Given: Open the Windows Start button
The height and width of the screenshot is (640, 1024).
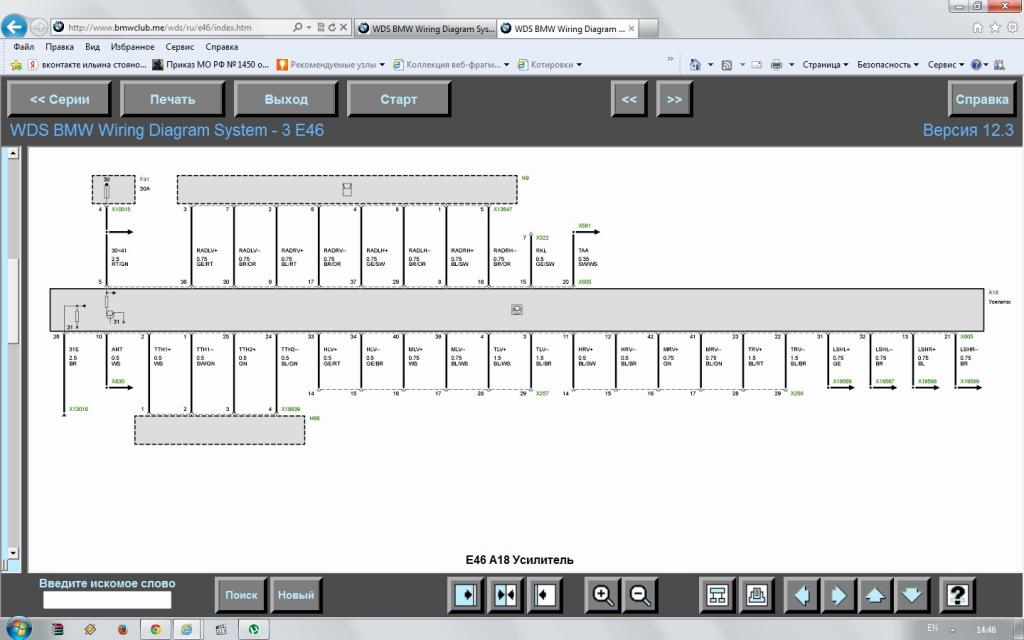Looking at the screenshot, I should (18, 628).
